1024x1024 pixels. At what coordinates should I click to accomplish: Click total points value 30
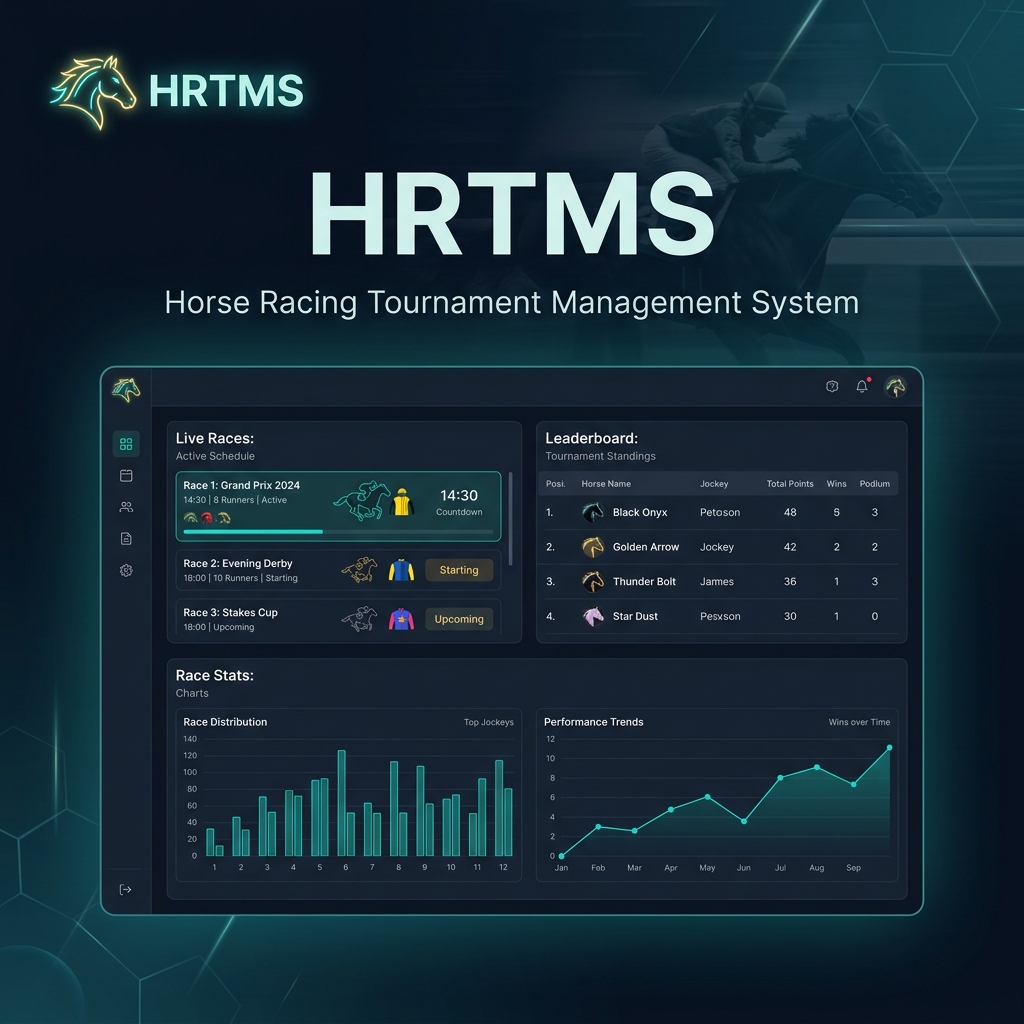coord(790,616)
